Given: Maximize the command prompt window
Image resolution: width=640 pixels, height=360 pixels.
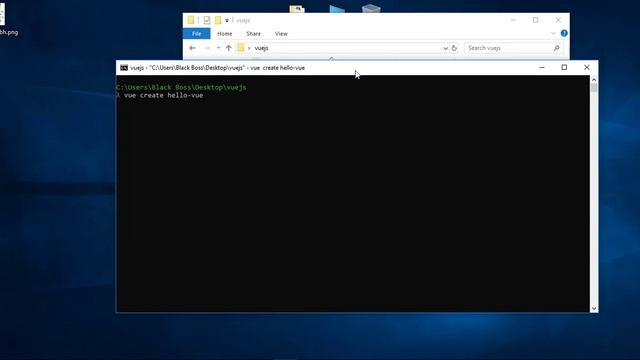Looking at the screenshot, I should (564, 67).
